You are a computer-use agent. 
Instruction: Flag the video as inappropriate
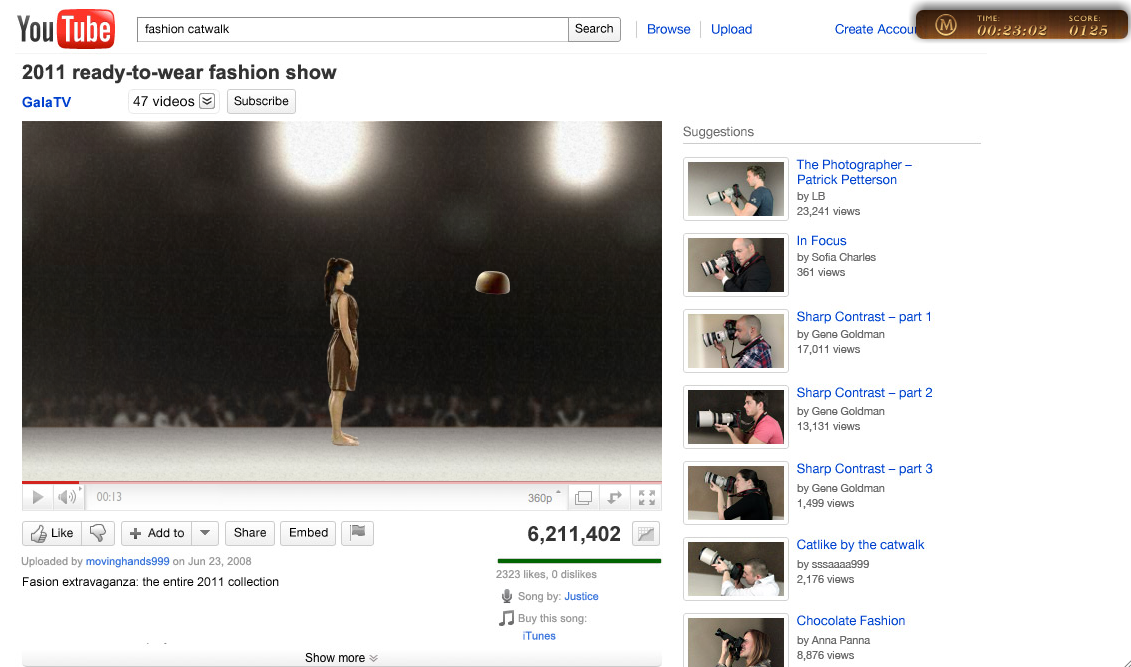point(357,533)
